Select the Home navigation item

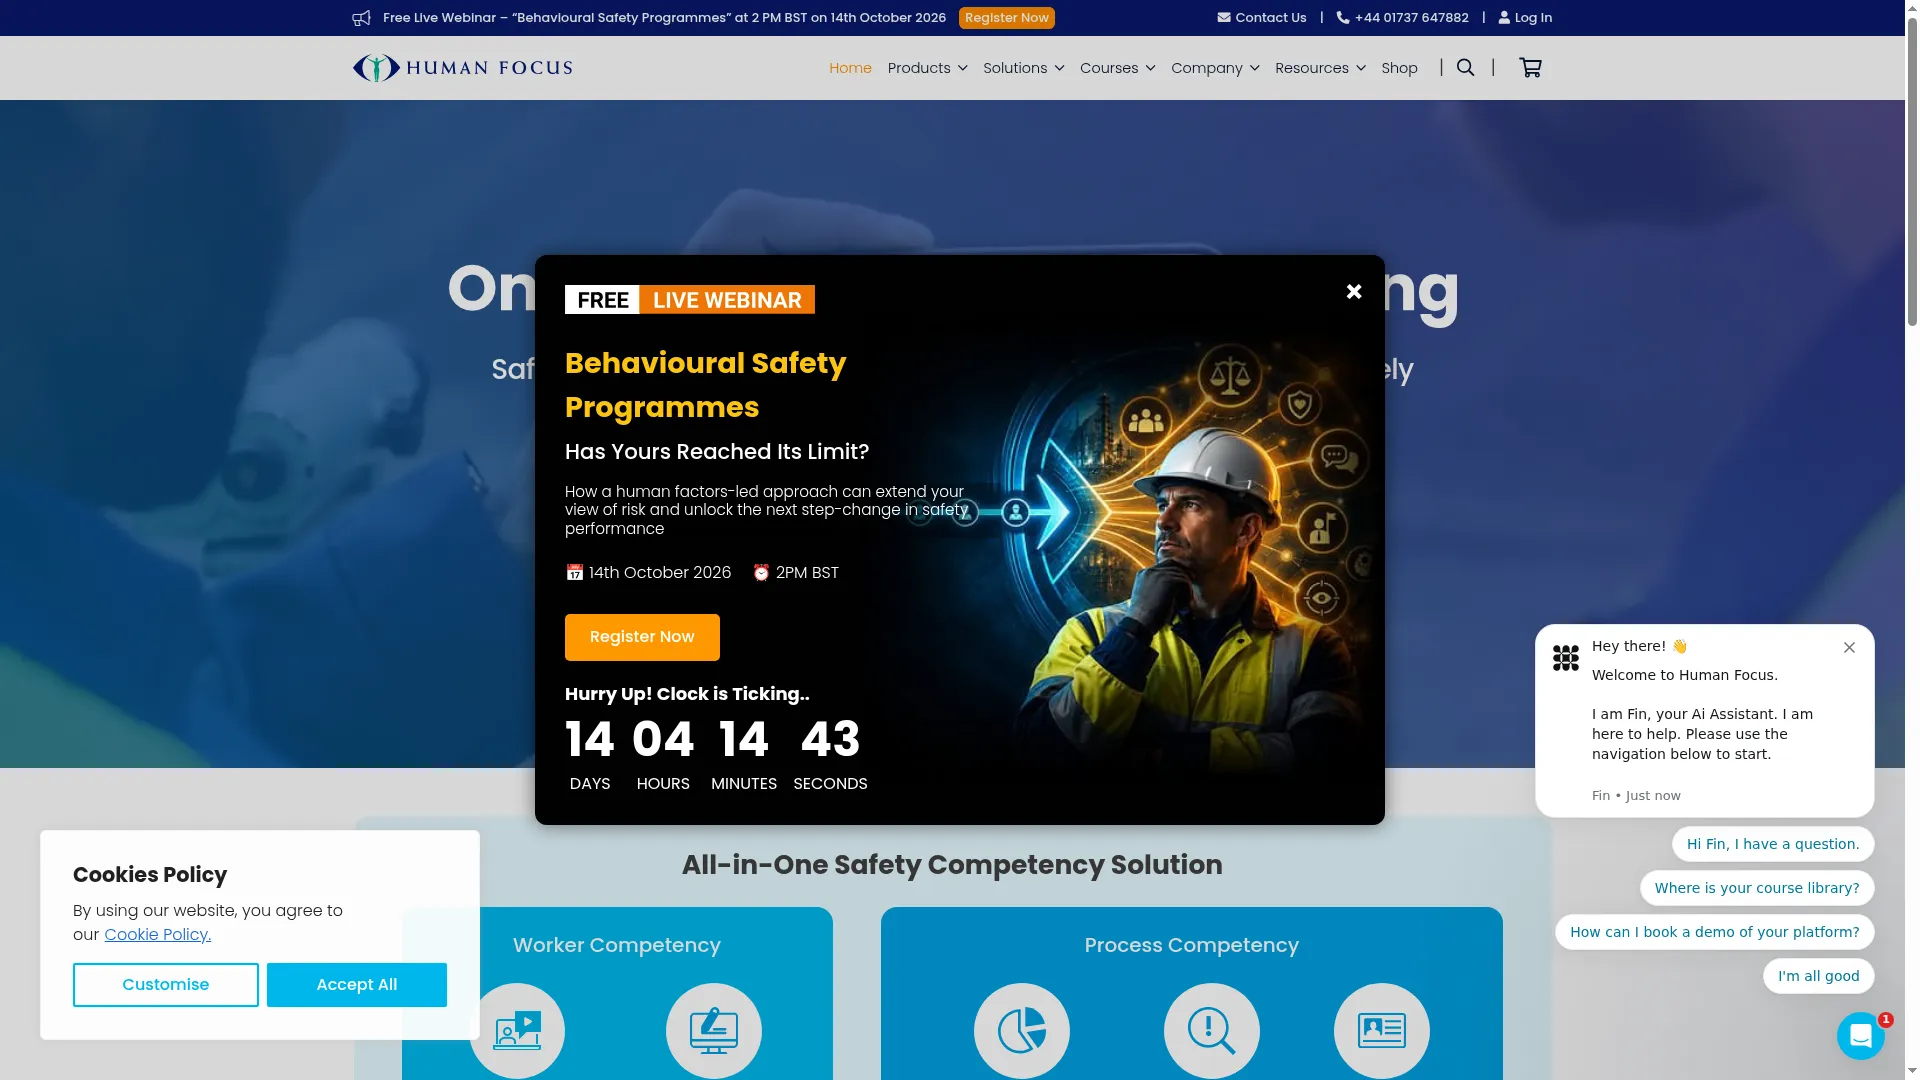[850, 68]
